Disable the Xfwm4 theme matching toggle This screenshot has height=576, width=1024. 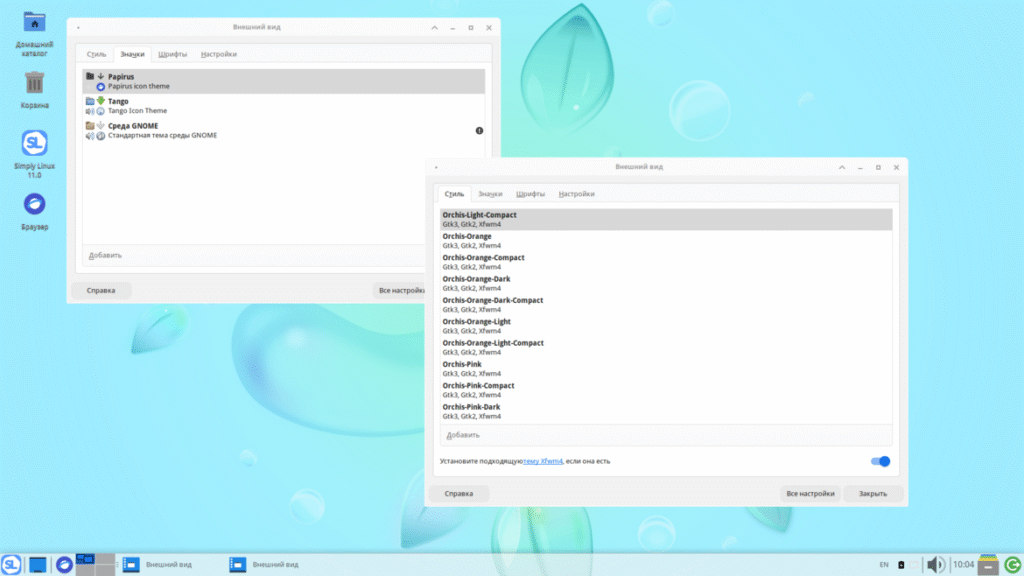click(878, 461)
